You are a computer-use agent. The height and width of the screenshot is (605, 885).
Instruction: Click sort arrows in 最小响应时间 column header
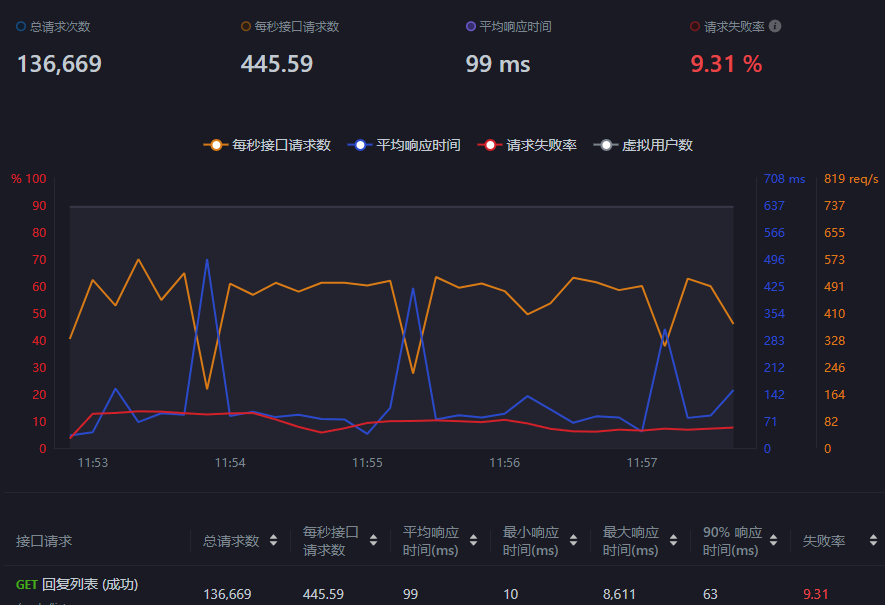(573, 541)
